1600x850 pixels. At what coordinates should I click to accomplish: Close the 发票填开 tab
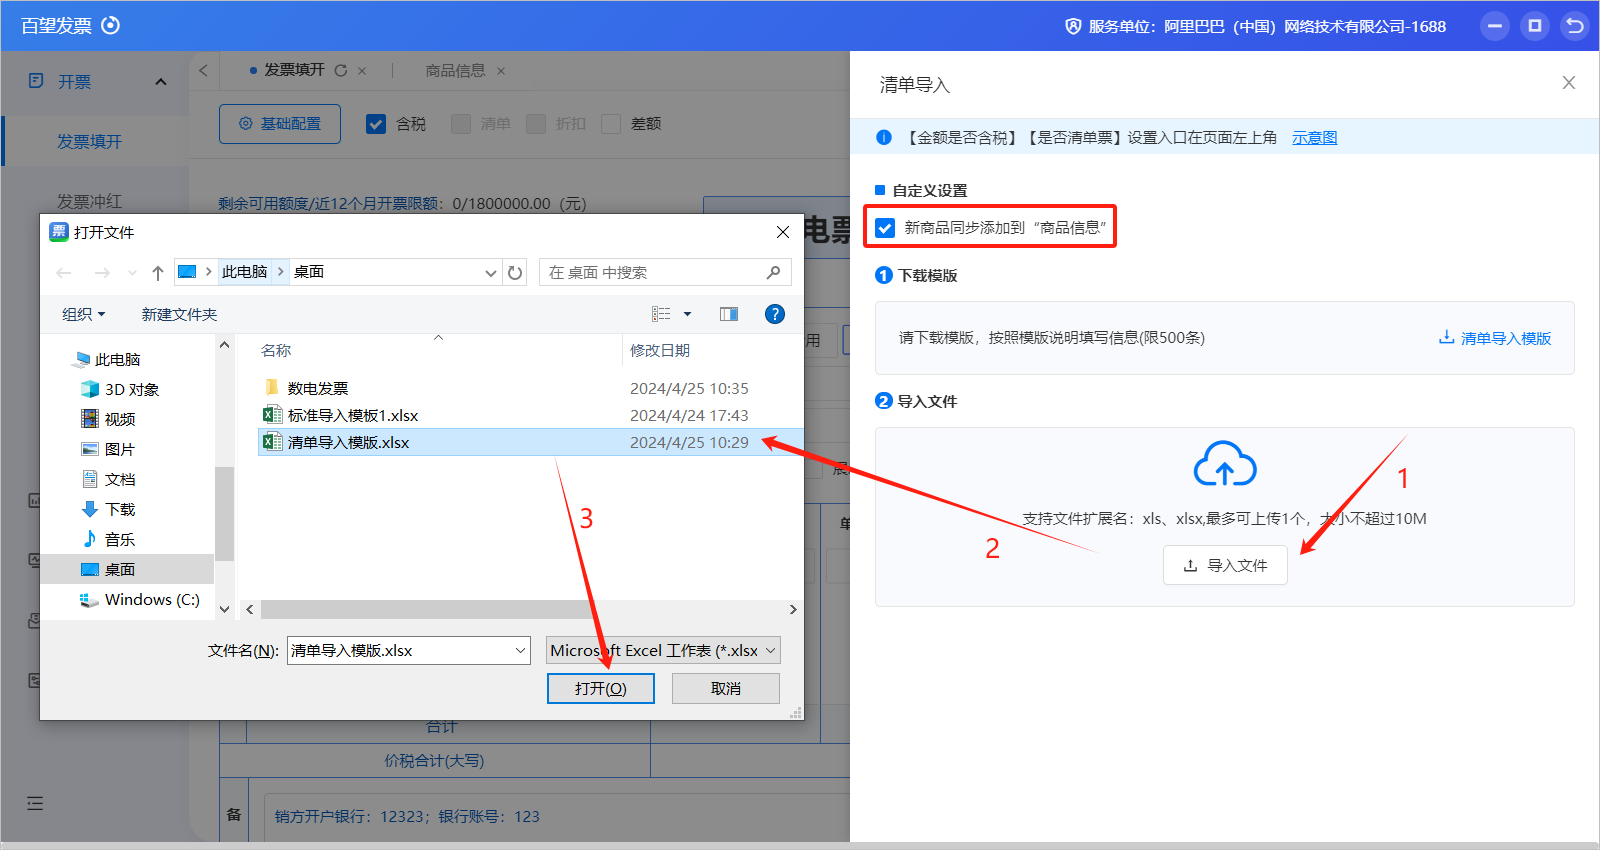(x=362, y=71)
